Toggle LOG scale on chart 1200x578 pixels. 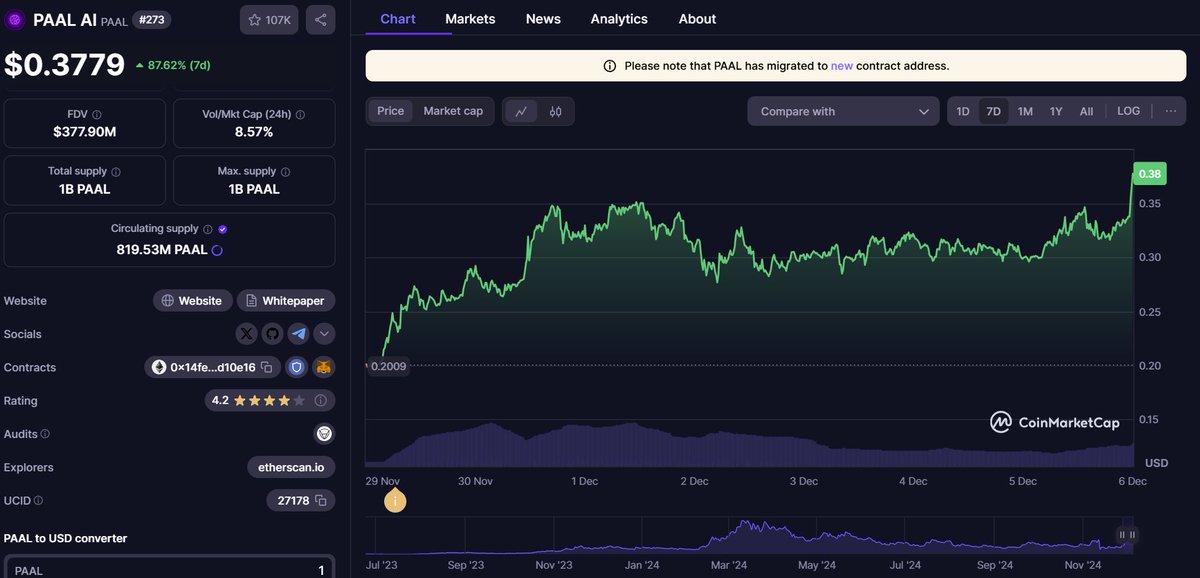[x=1128, y=111]
